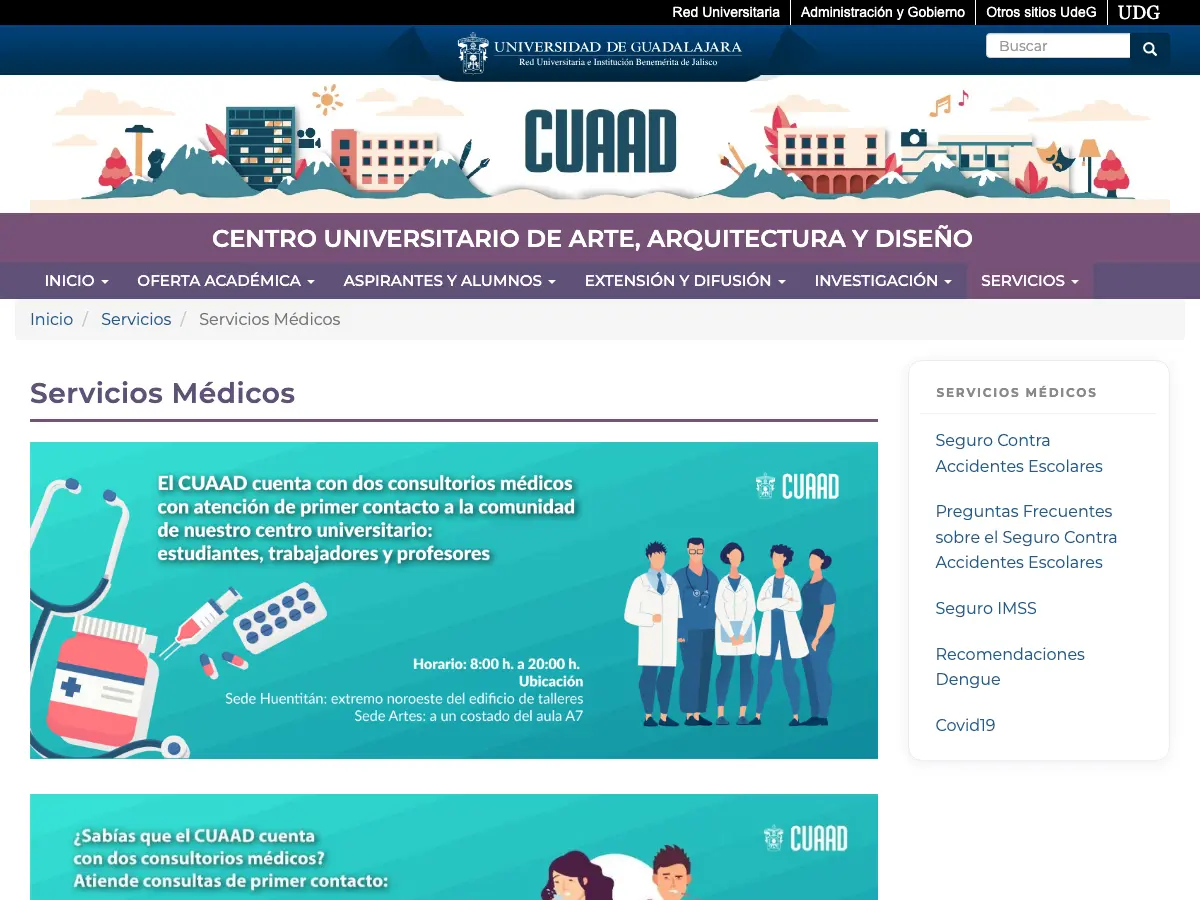Open Seguro Contra Accidentes Escolares sidebar link
The image size is (1200, 900).
1019,453
